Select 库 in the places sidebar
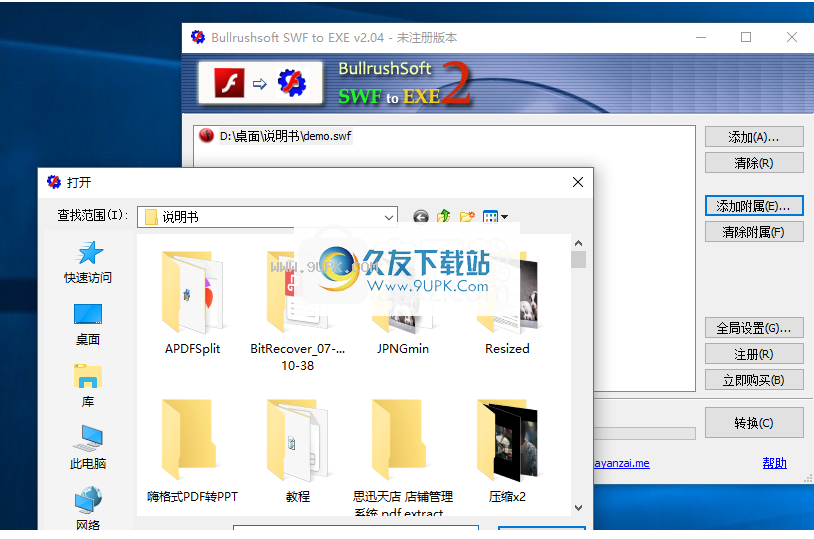Viewport: 814px width, 539px height. tap(88, 386)
